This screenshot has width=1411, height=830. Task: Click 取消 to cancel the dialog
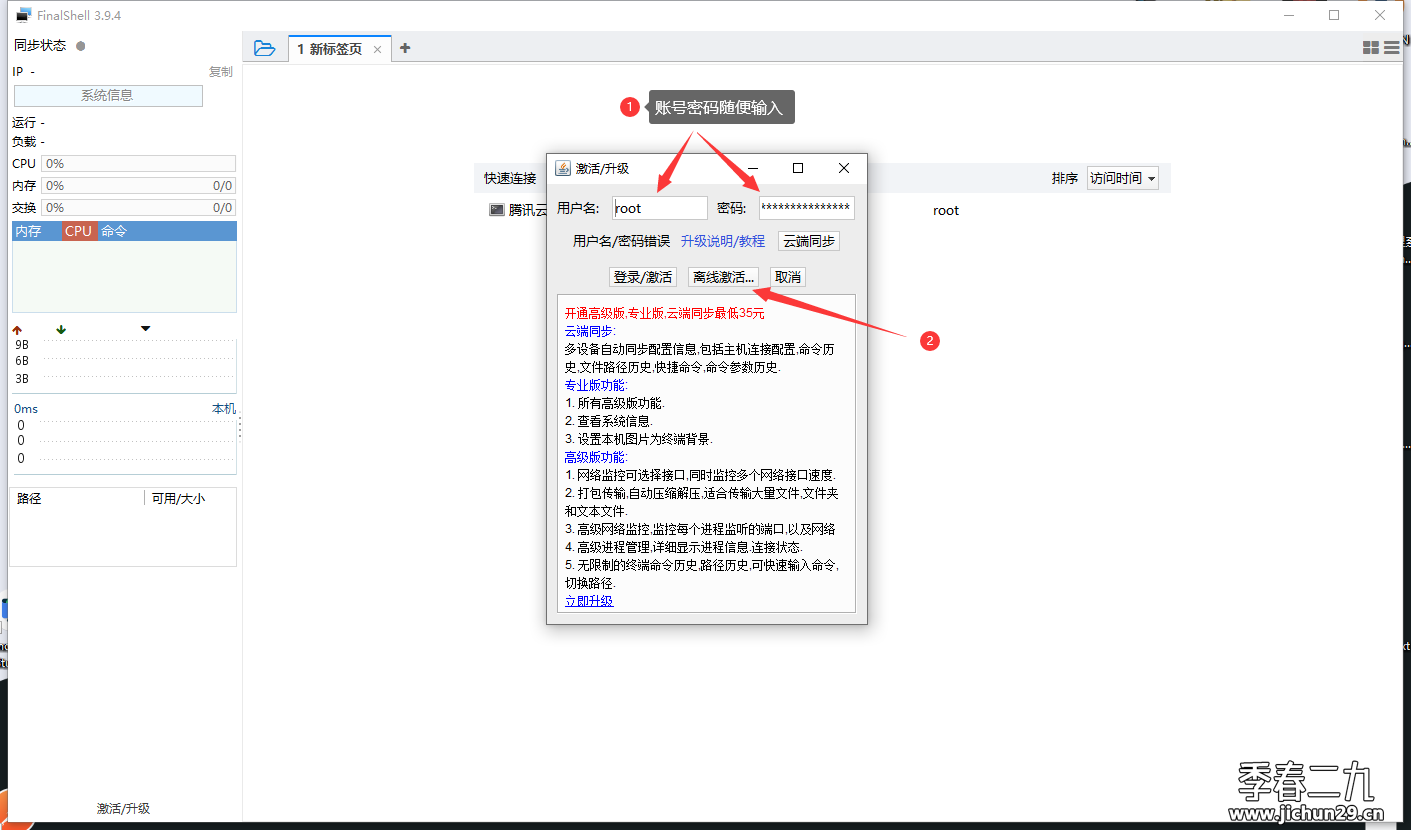pos(788,277)
